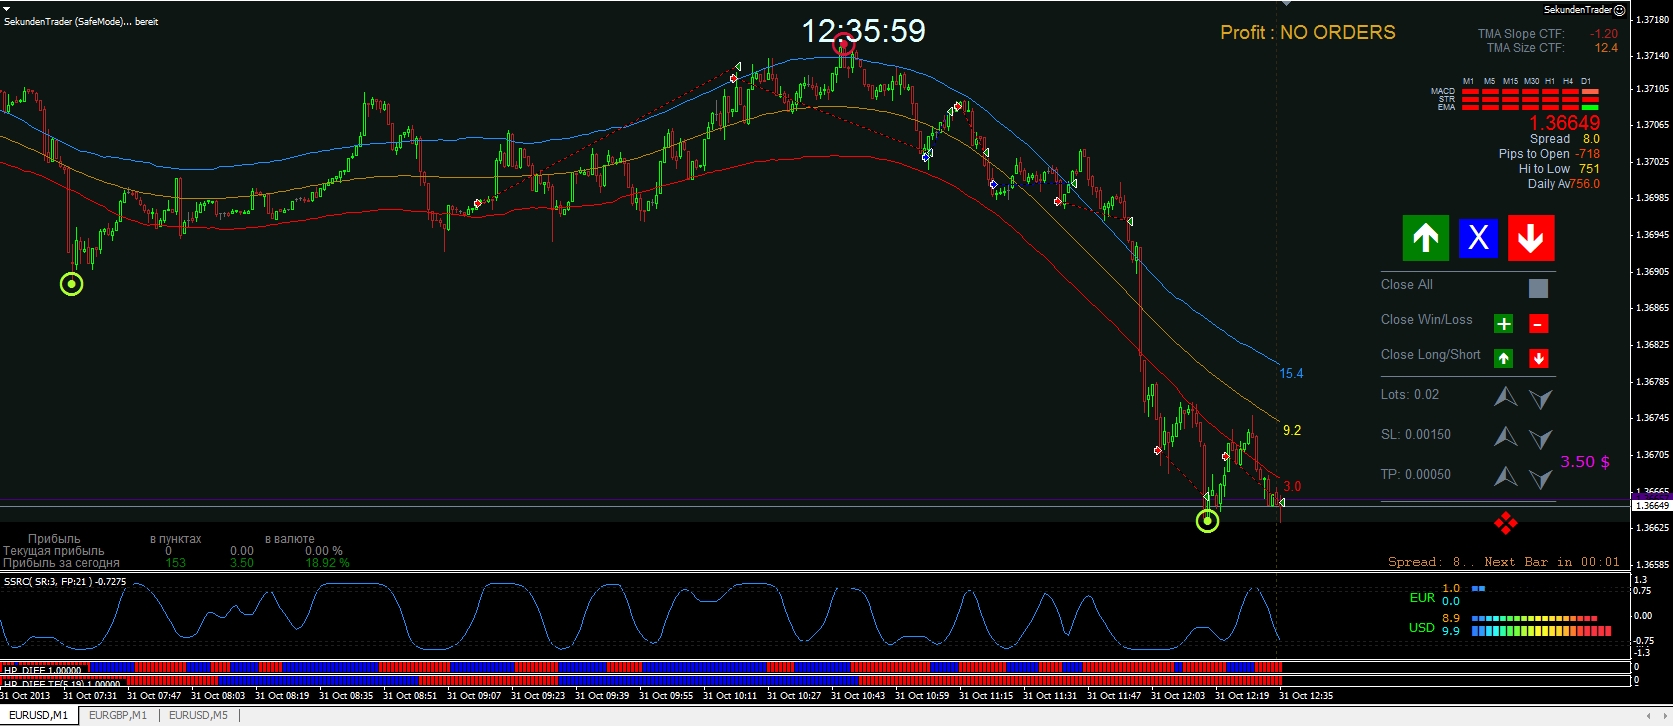Click the blue 15.4 band label
Image resolution: width=1673 pixels, height=727 pixels.
pyautogui.click(x=1291, y=374)
